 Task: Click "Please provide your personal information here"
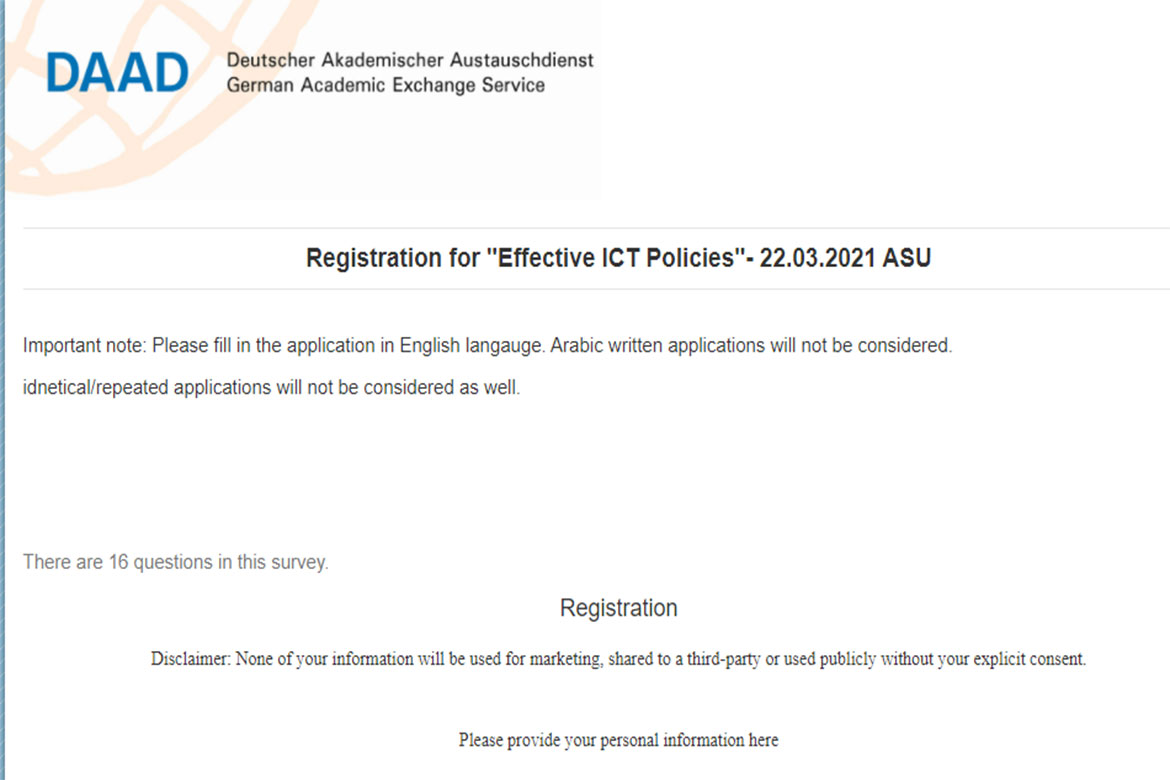618,740
